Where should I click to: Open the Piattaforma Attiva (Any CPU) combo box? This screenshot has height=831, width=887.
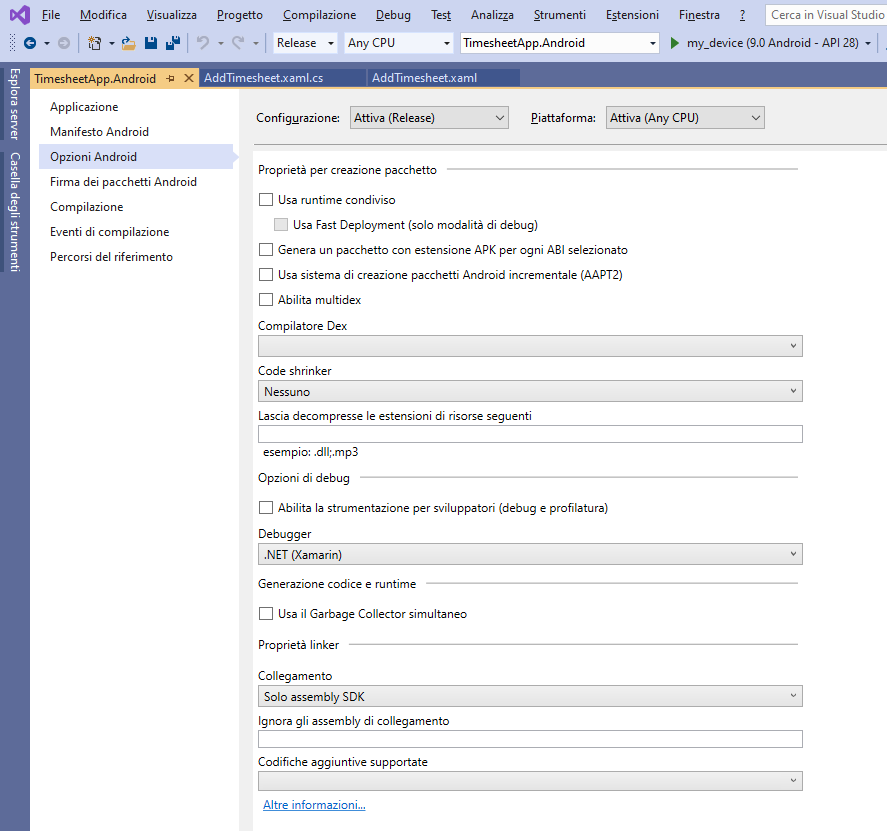click(685, 118)
